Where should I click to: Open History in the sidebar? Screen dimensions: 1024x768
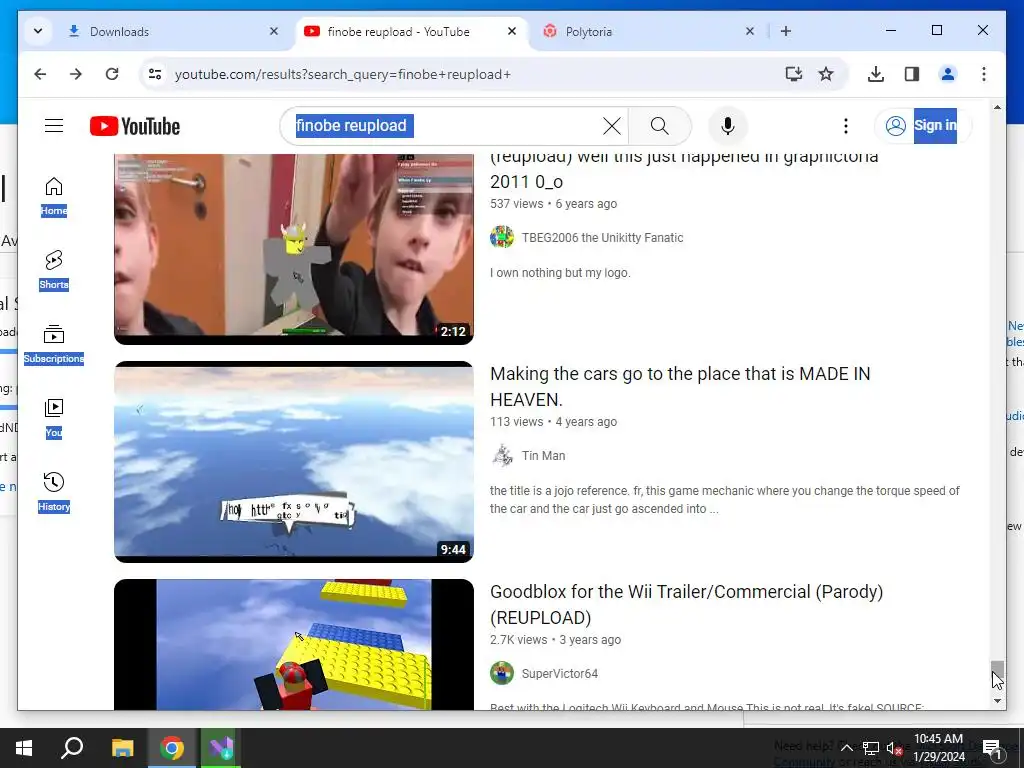click(x=54, y=492)
